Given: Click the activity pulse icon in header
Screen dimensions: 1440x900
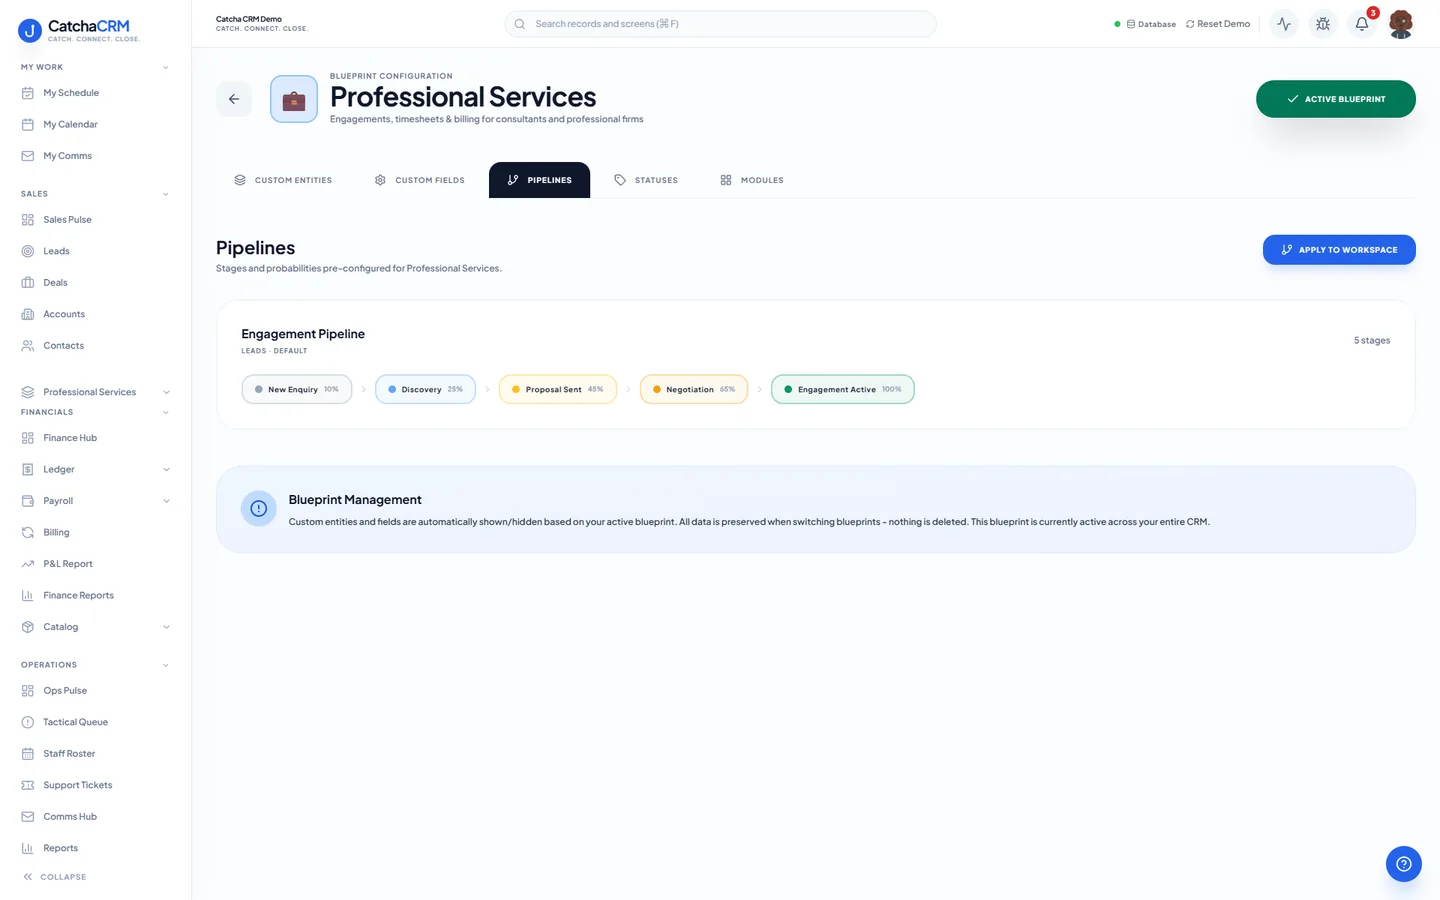Looking at the screenshot, I should click(x=1284, y=24).
